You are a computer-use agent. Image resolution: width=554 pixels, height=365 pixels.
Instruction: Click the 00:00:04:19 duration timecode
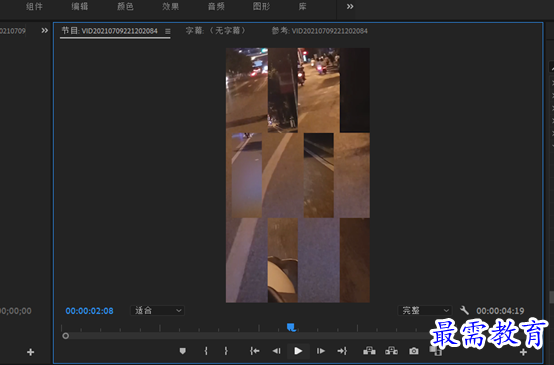click(500, 311)
